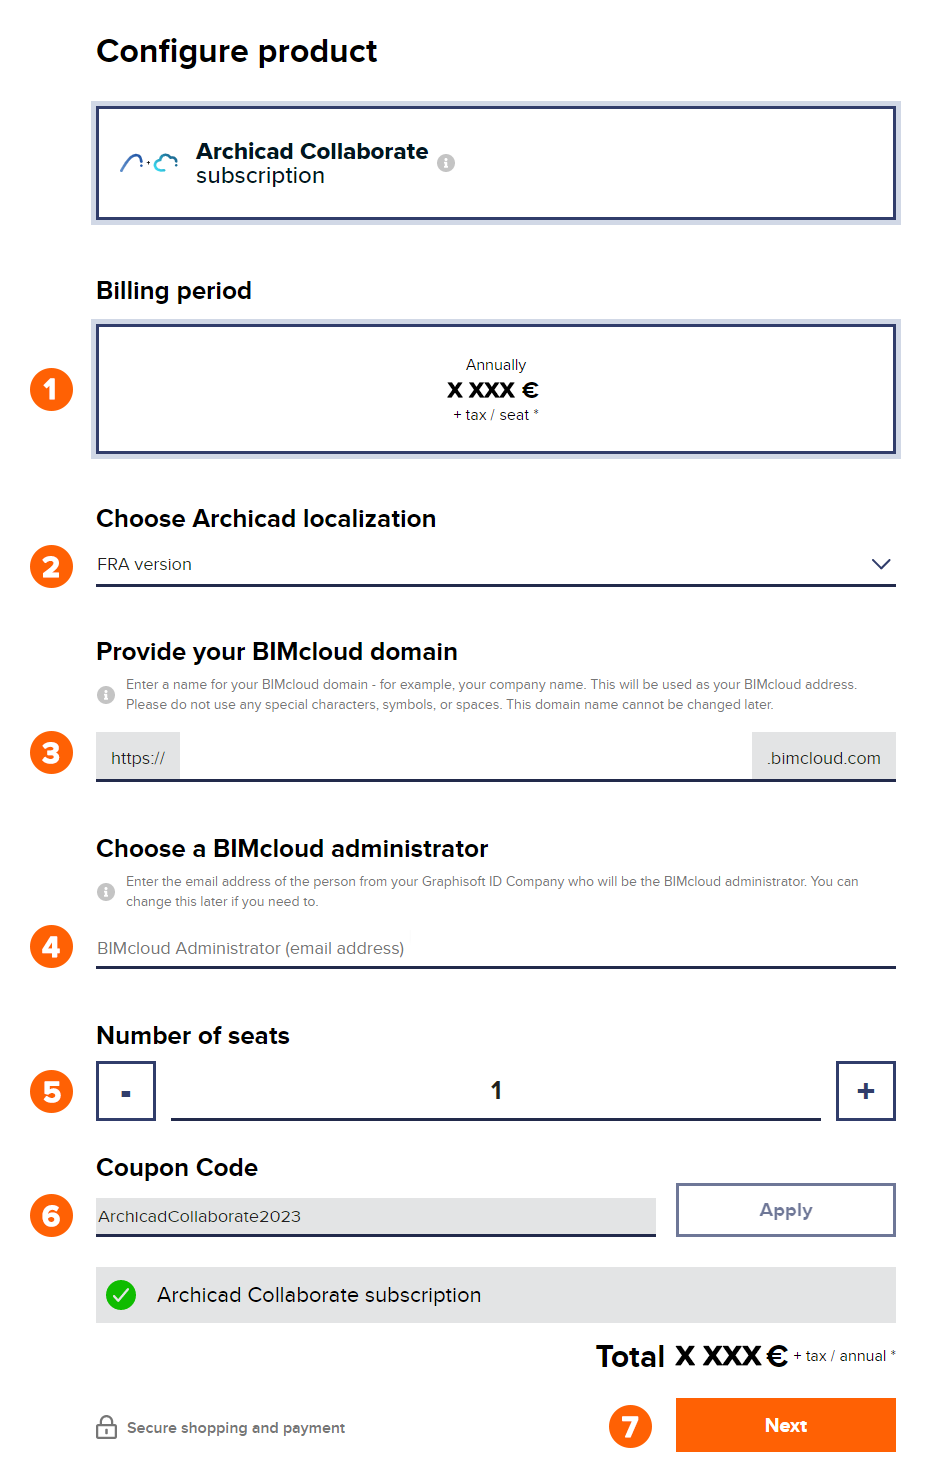Image resolution: width=939 pixels, height=1478 pixels.
Task: Expand localization list with chevron arrow
Action: click(x=881, y=564)
